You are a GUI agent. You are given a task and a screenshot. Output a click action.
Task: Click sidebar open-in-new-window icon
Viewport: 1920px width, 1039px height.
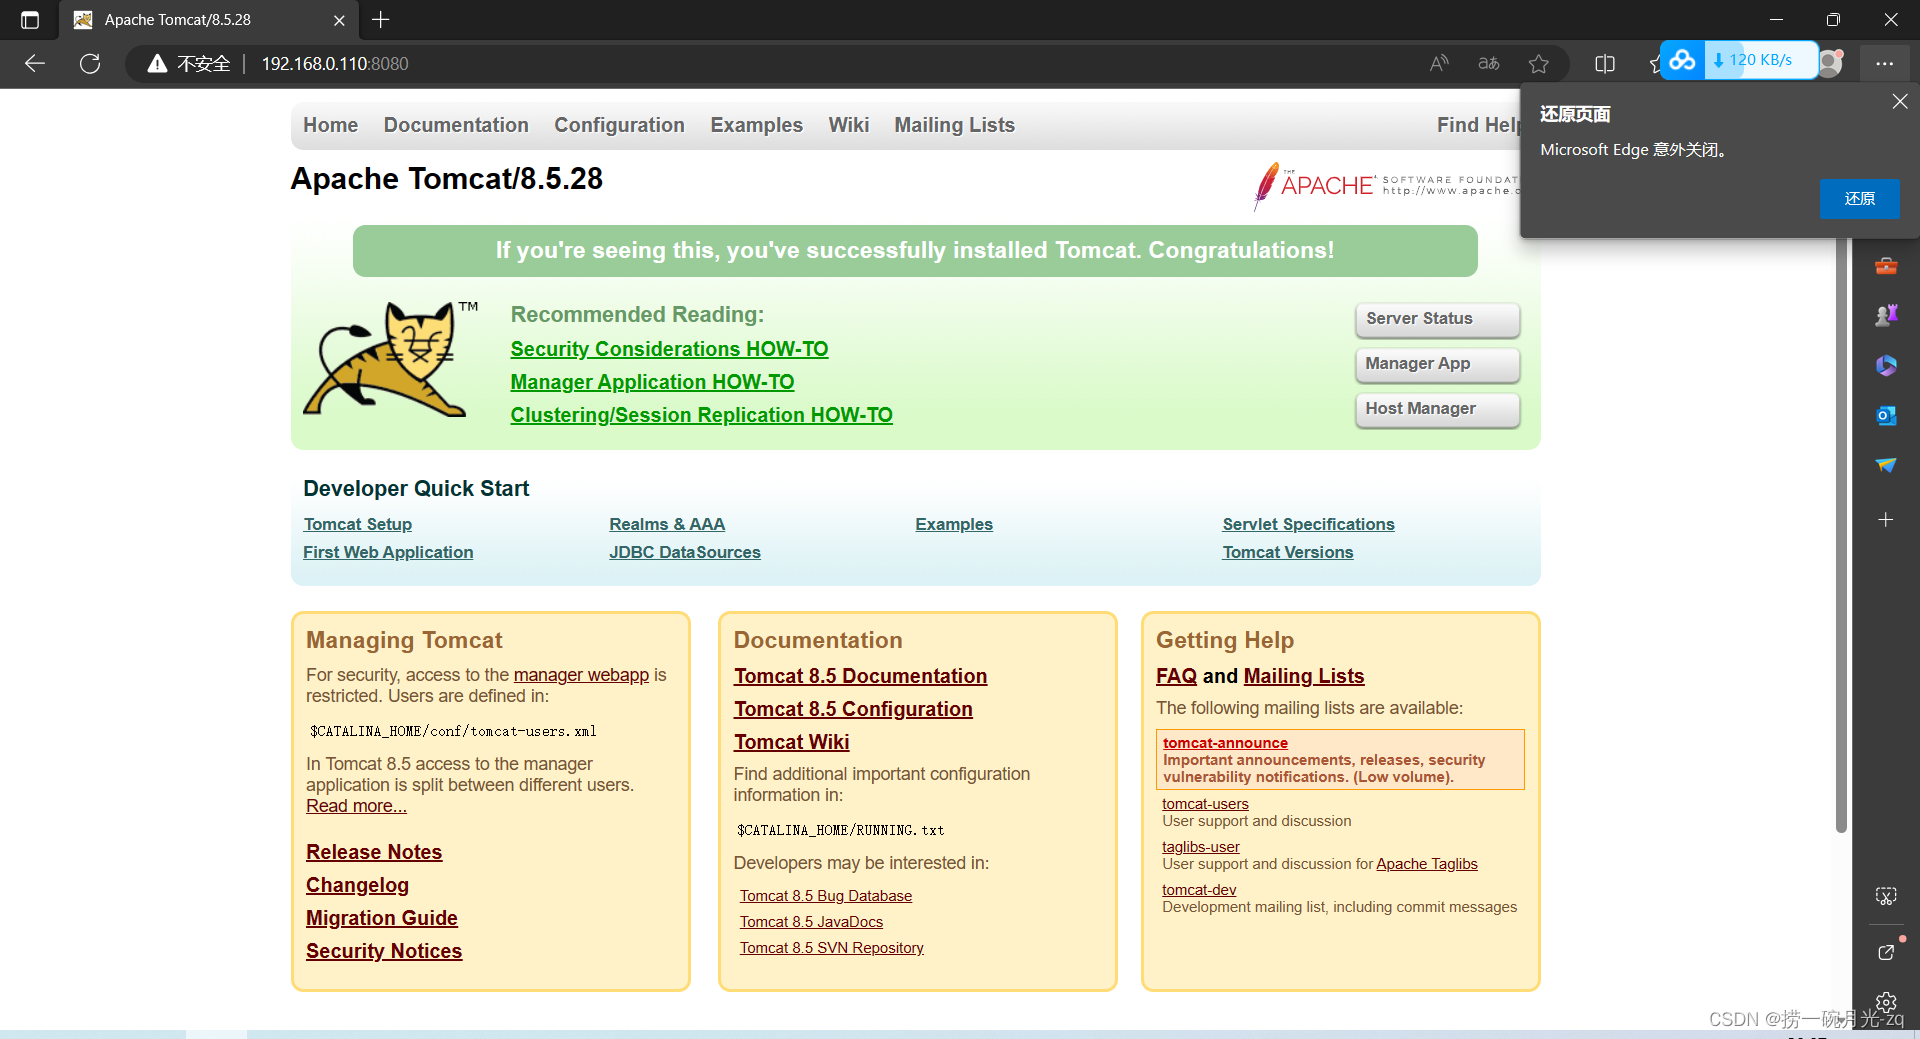pyautogui.click(x=1886, y=952)
